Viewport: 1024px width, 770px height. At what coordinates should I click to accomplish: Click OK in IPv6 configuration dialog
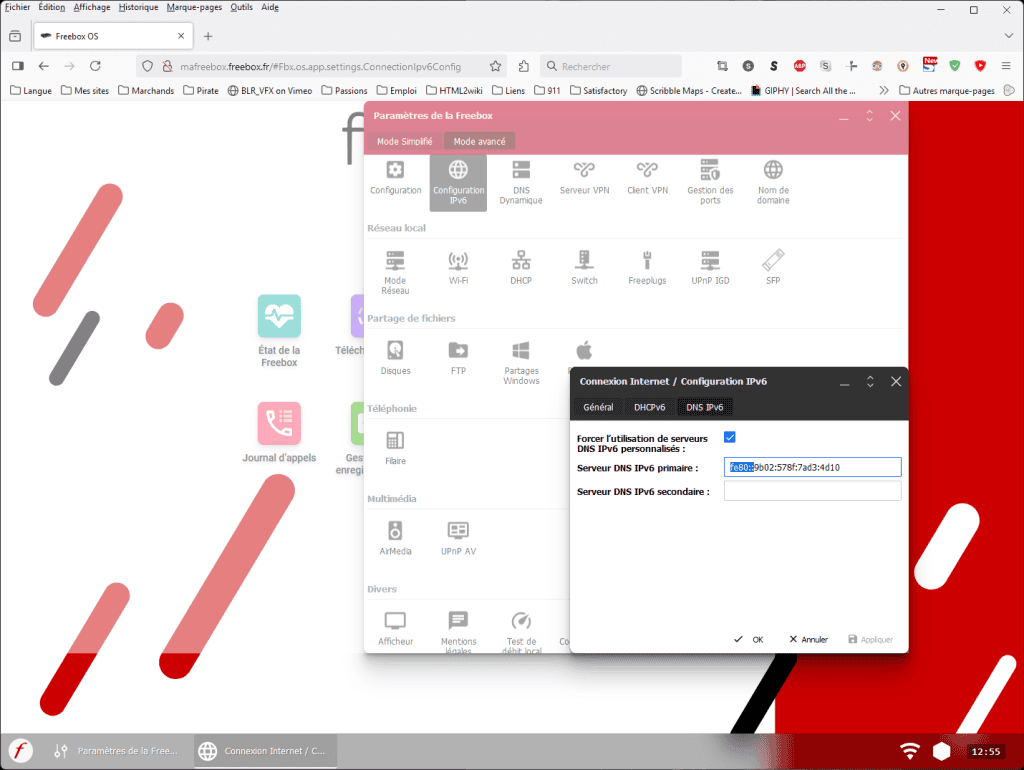748,639
